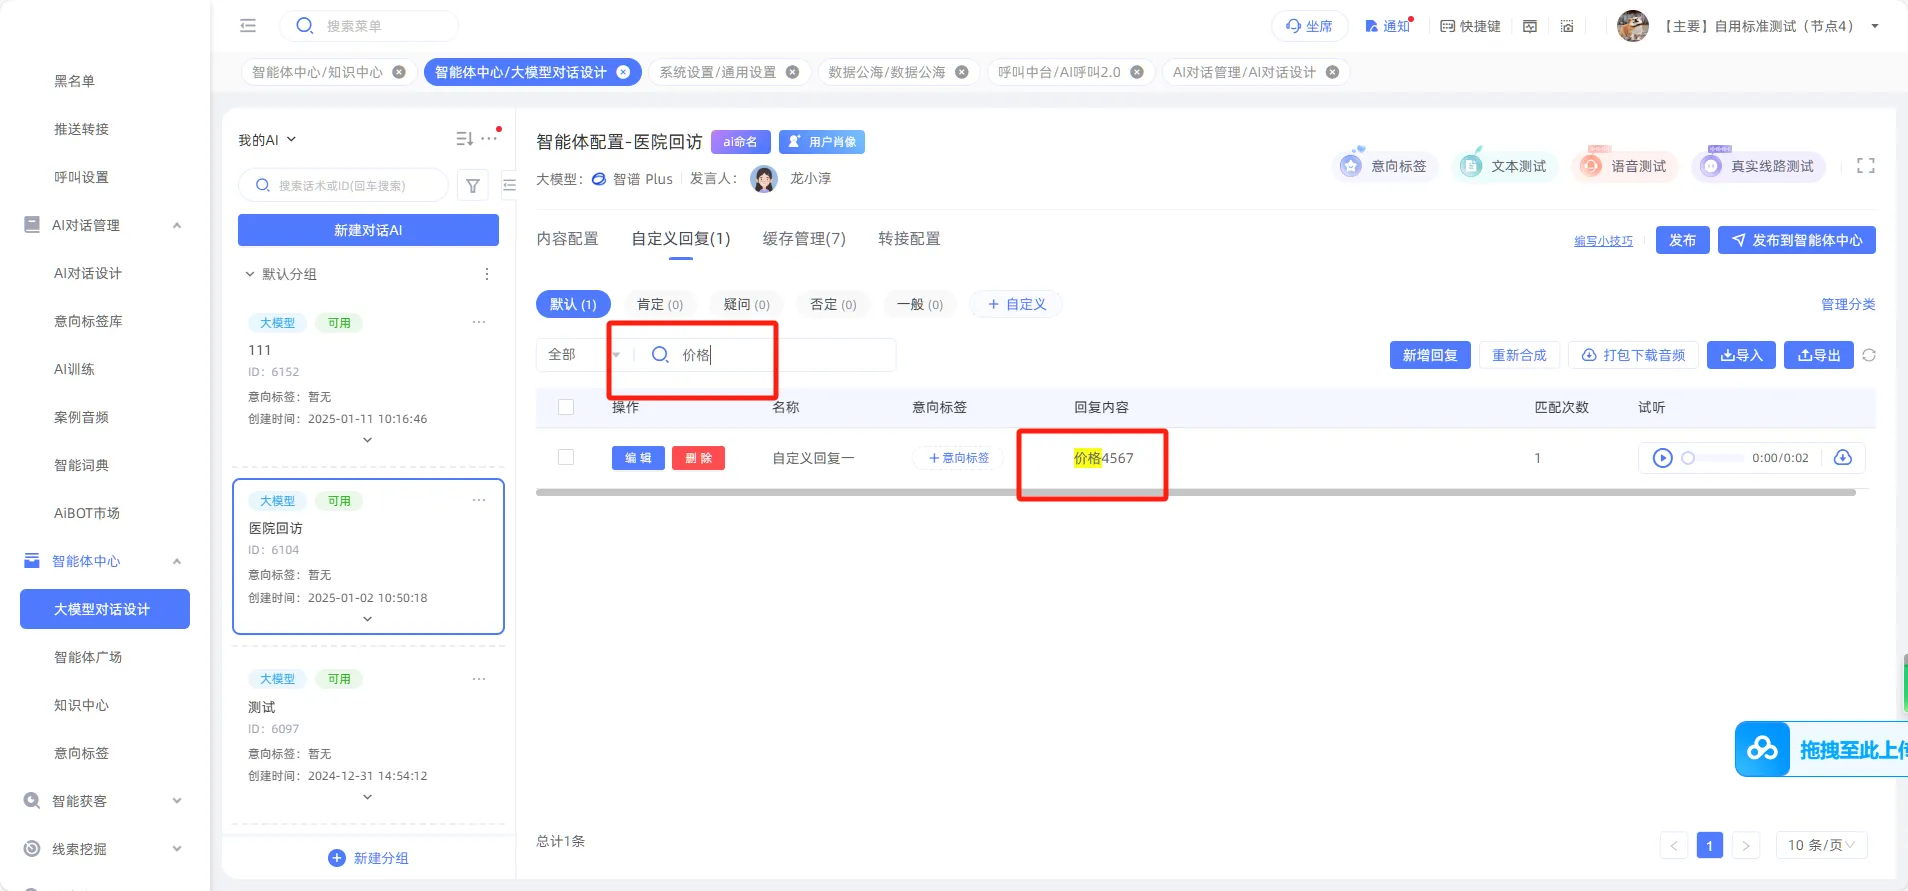The image size is (1908, 891).
Task: Open 知识中心 in the sidebar
Action: (x=81, y=705)
